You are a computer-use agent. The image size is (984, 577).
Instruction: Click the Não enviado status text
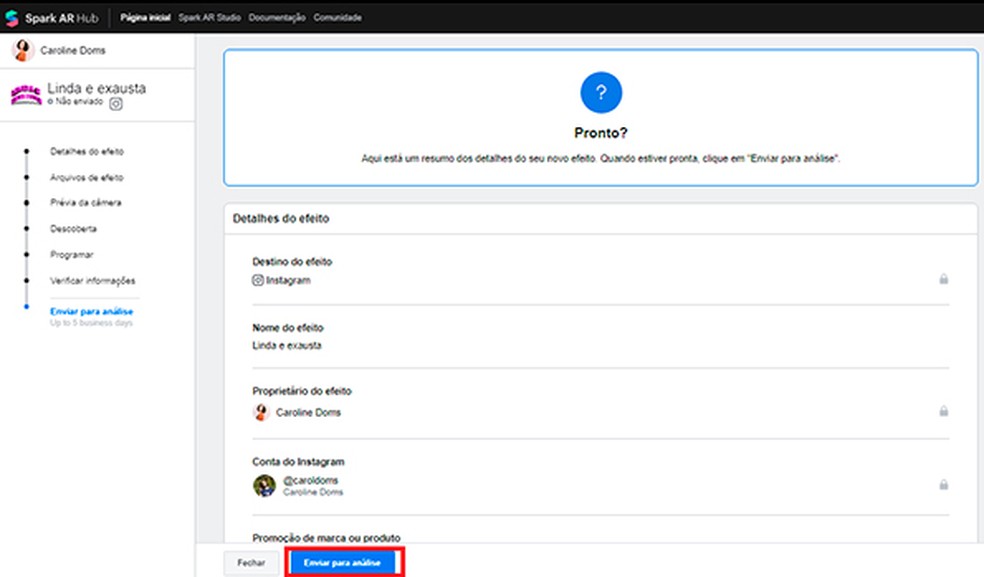pos(79,101)
